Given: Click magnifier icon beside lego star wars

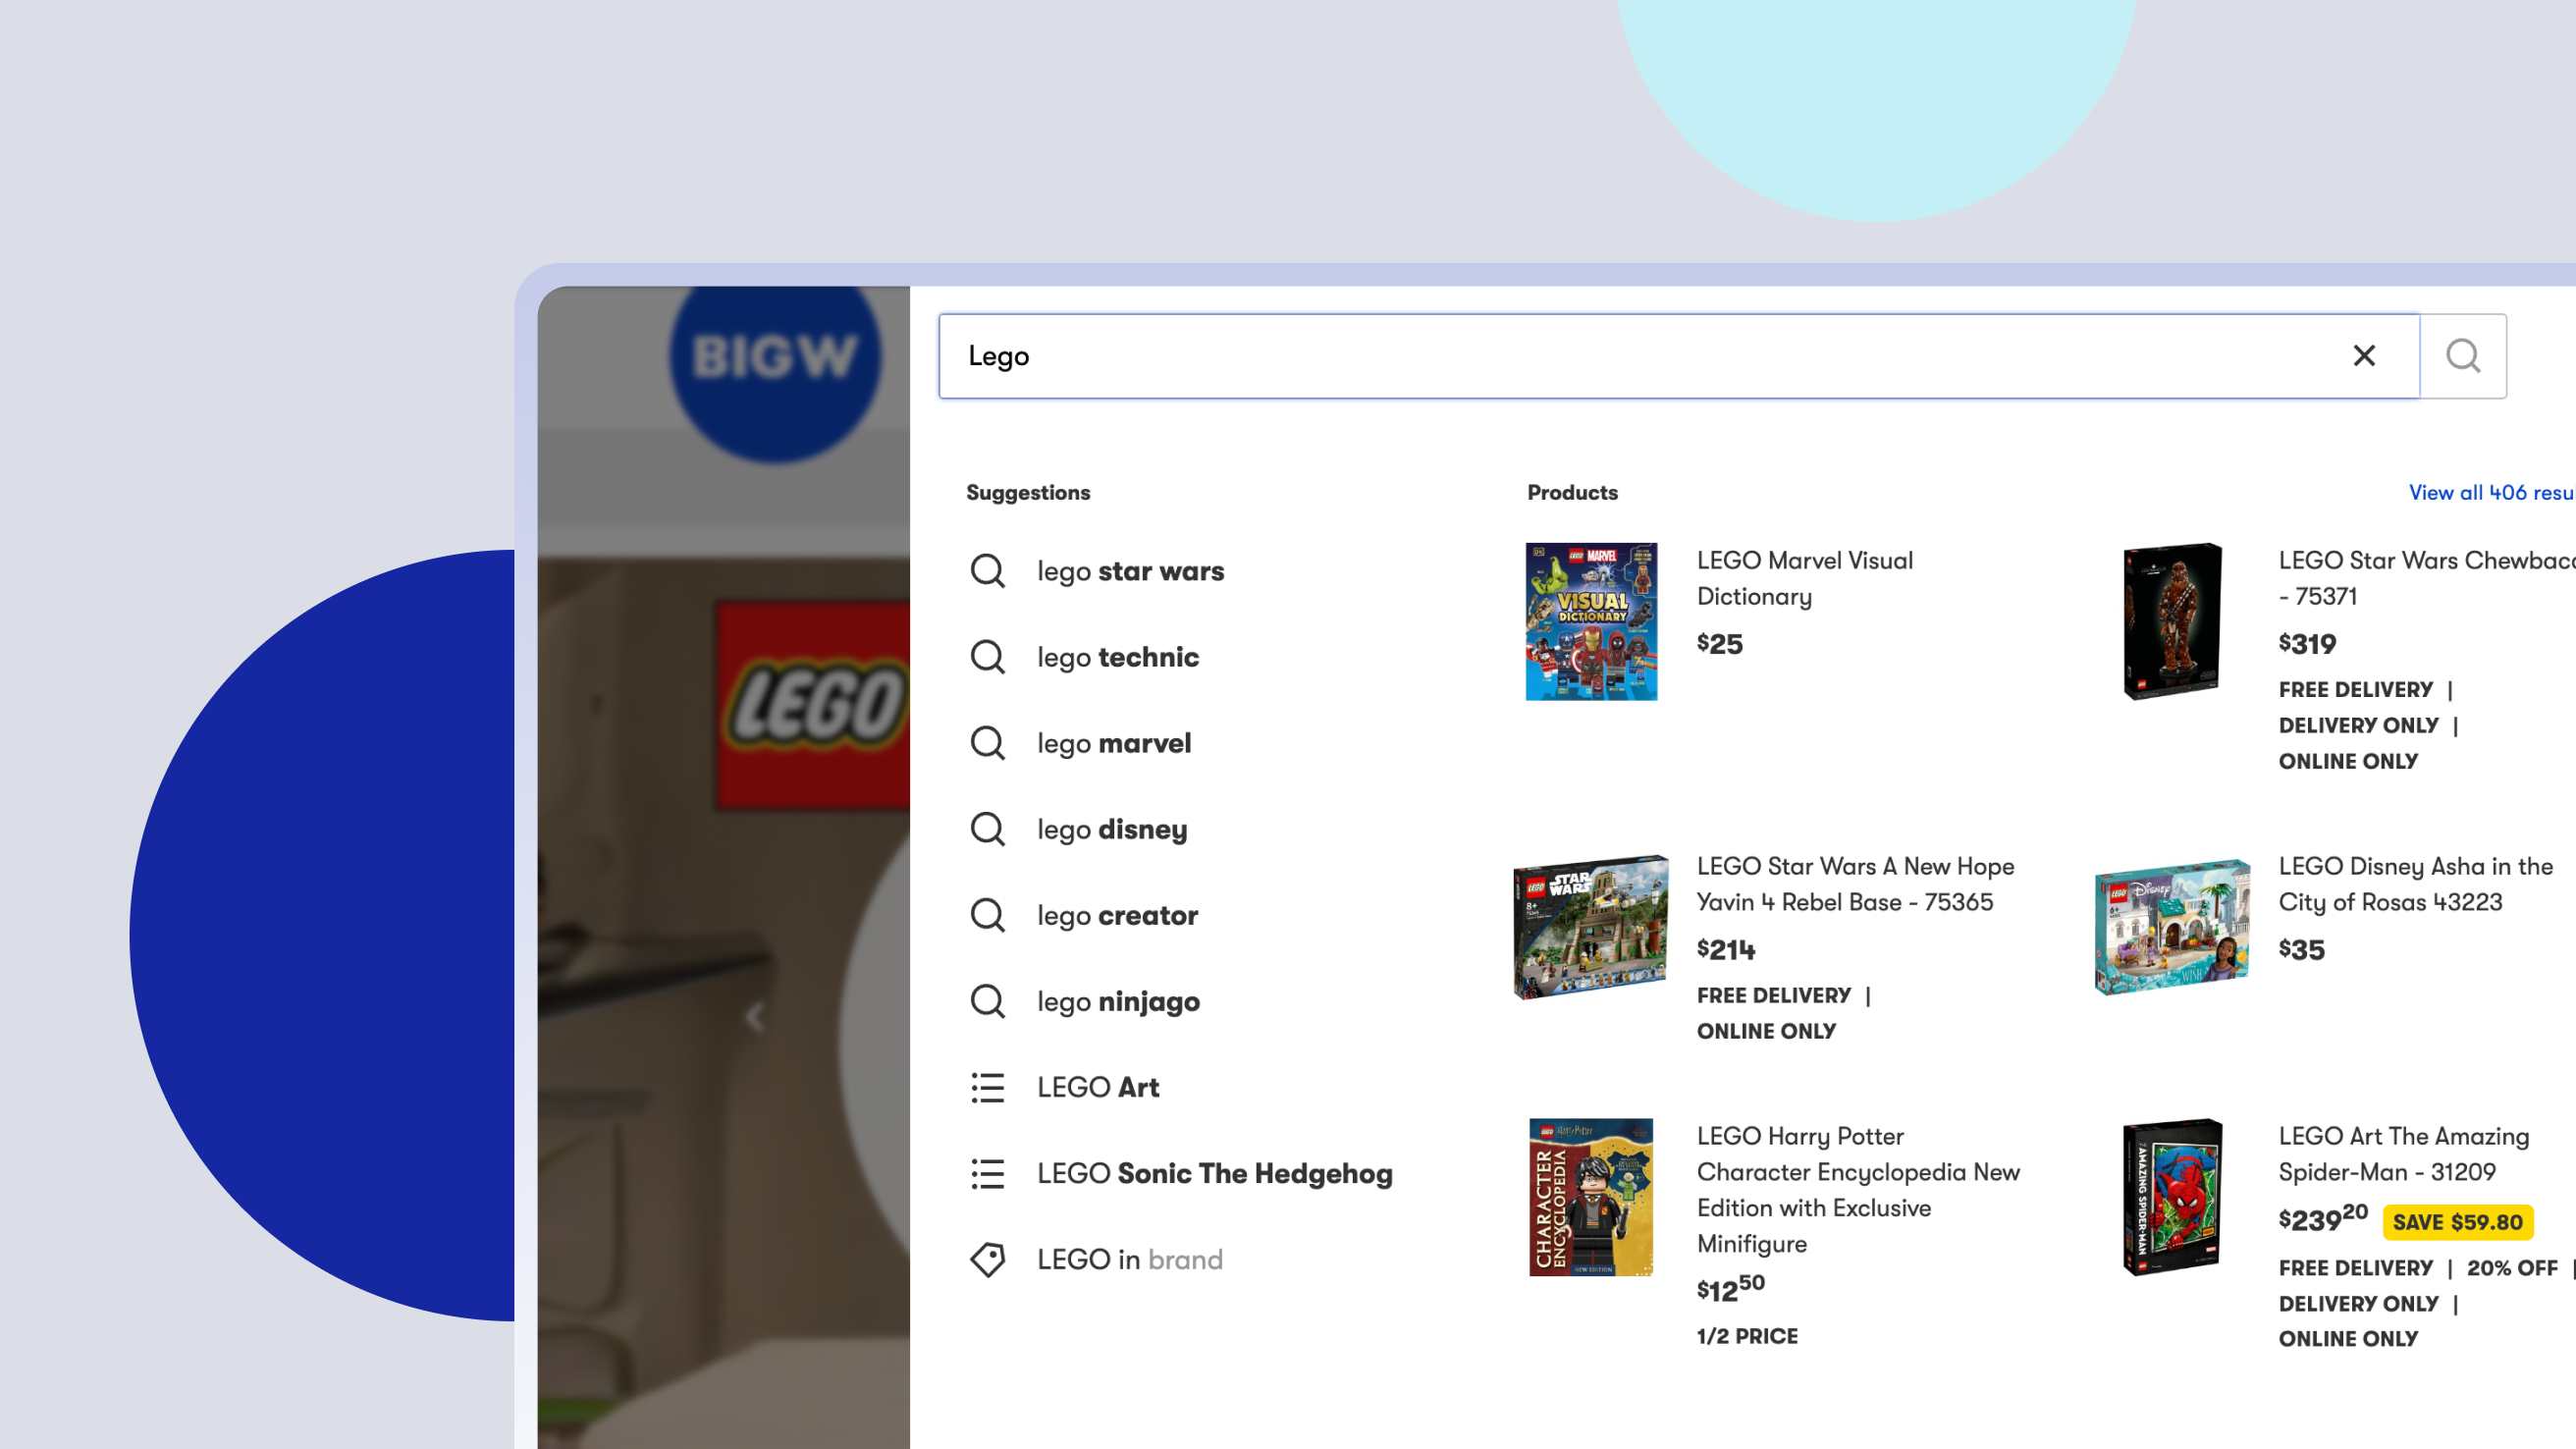Looking at the screenshot, I should click(988, 571).
